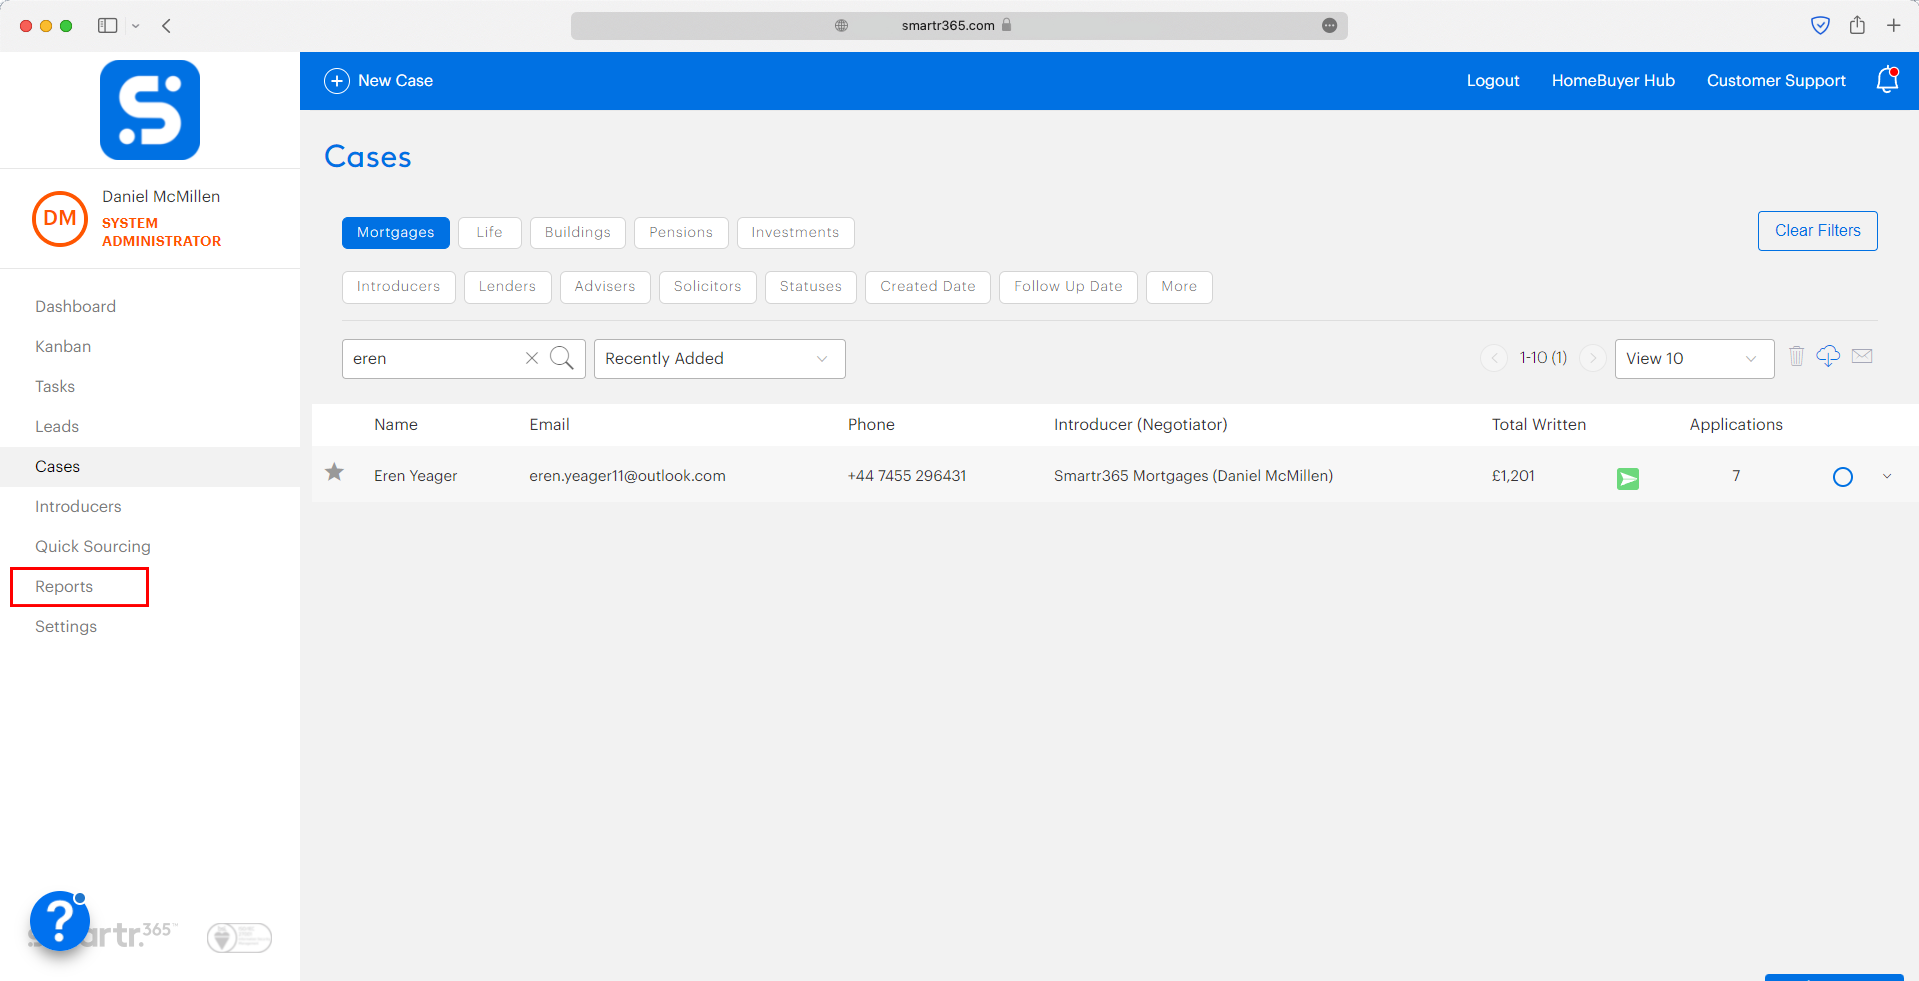Expand the Eren Yeager row chevron
Screen dimensions: 1919x981
tap(1887, 476)
